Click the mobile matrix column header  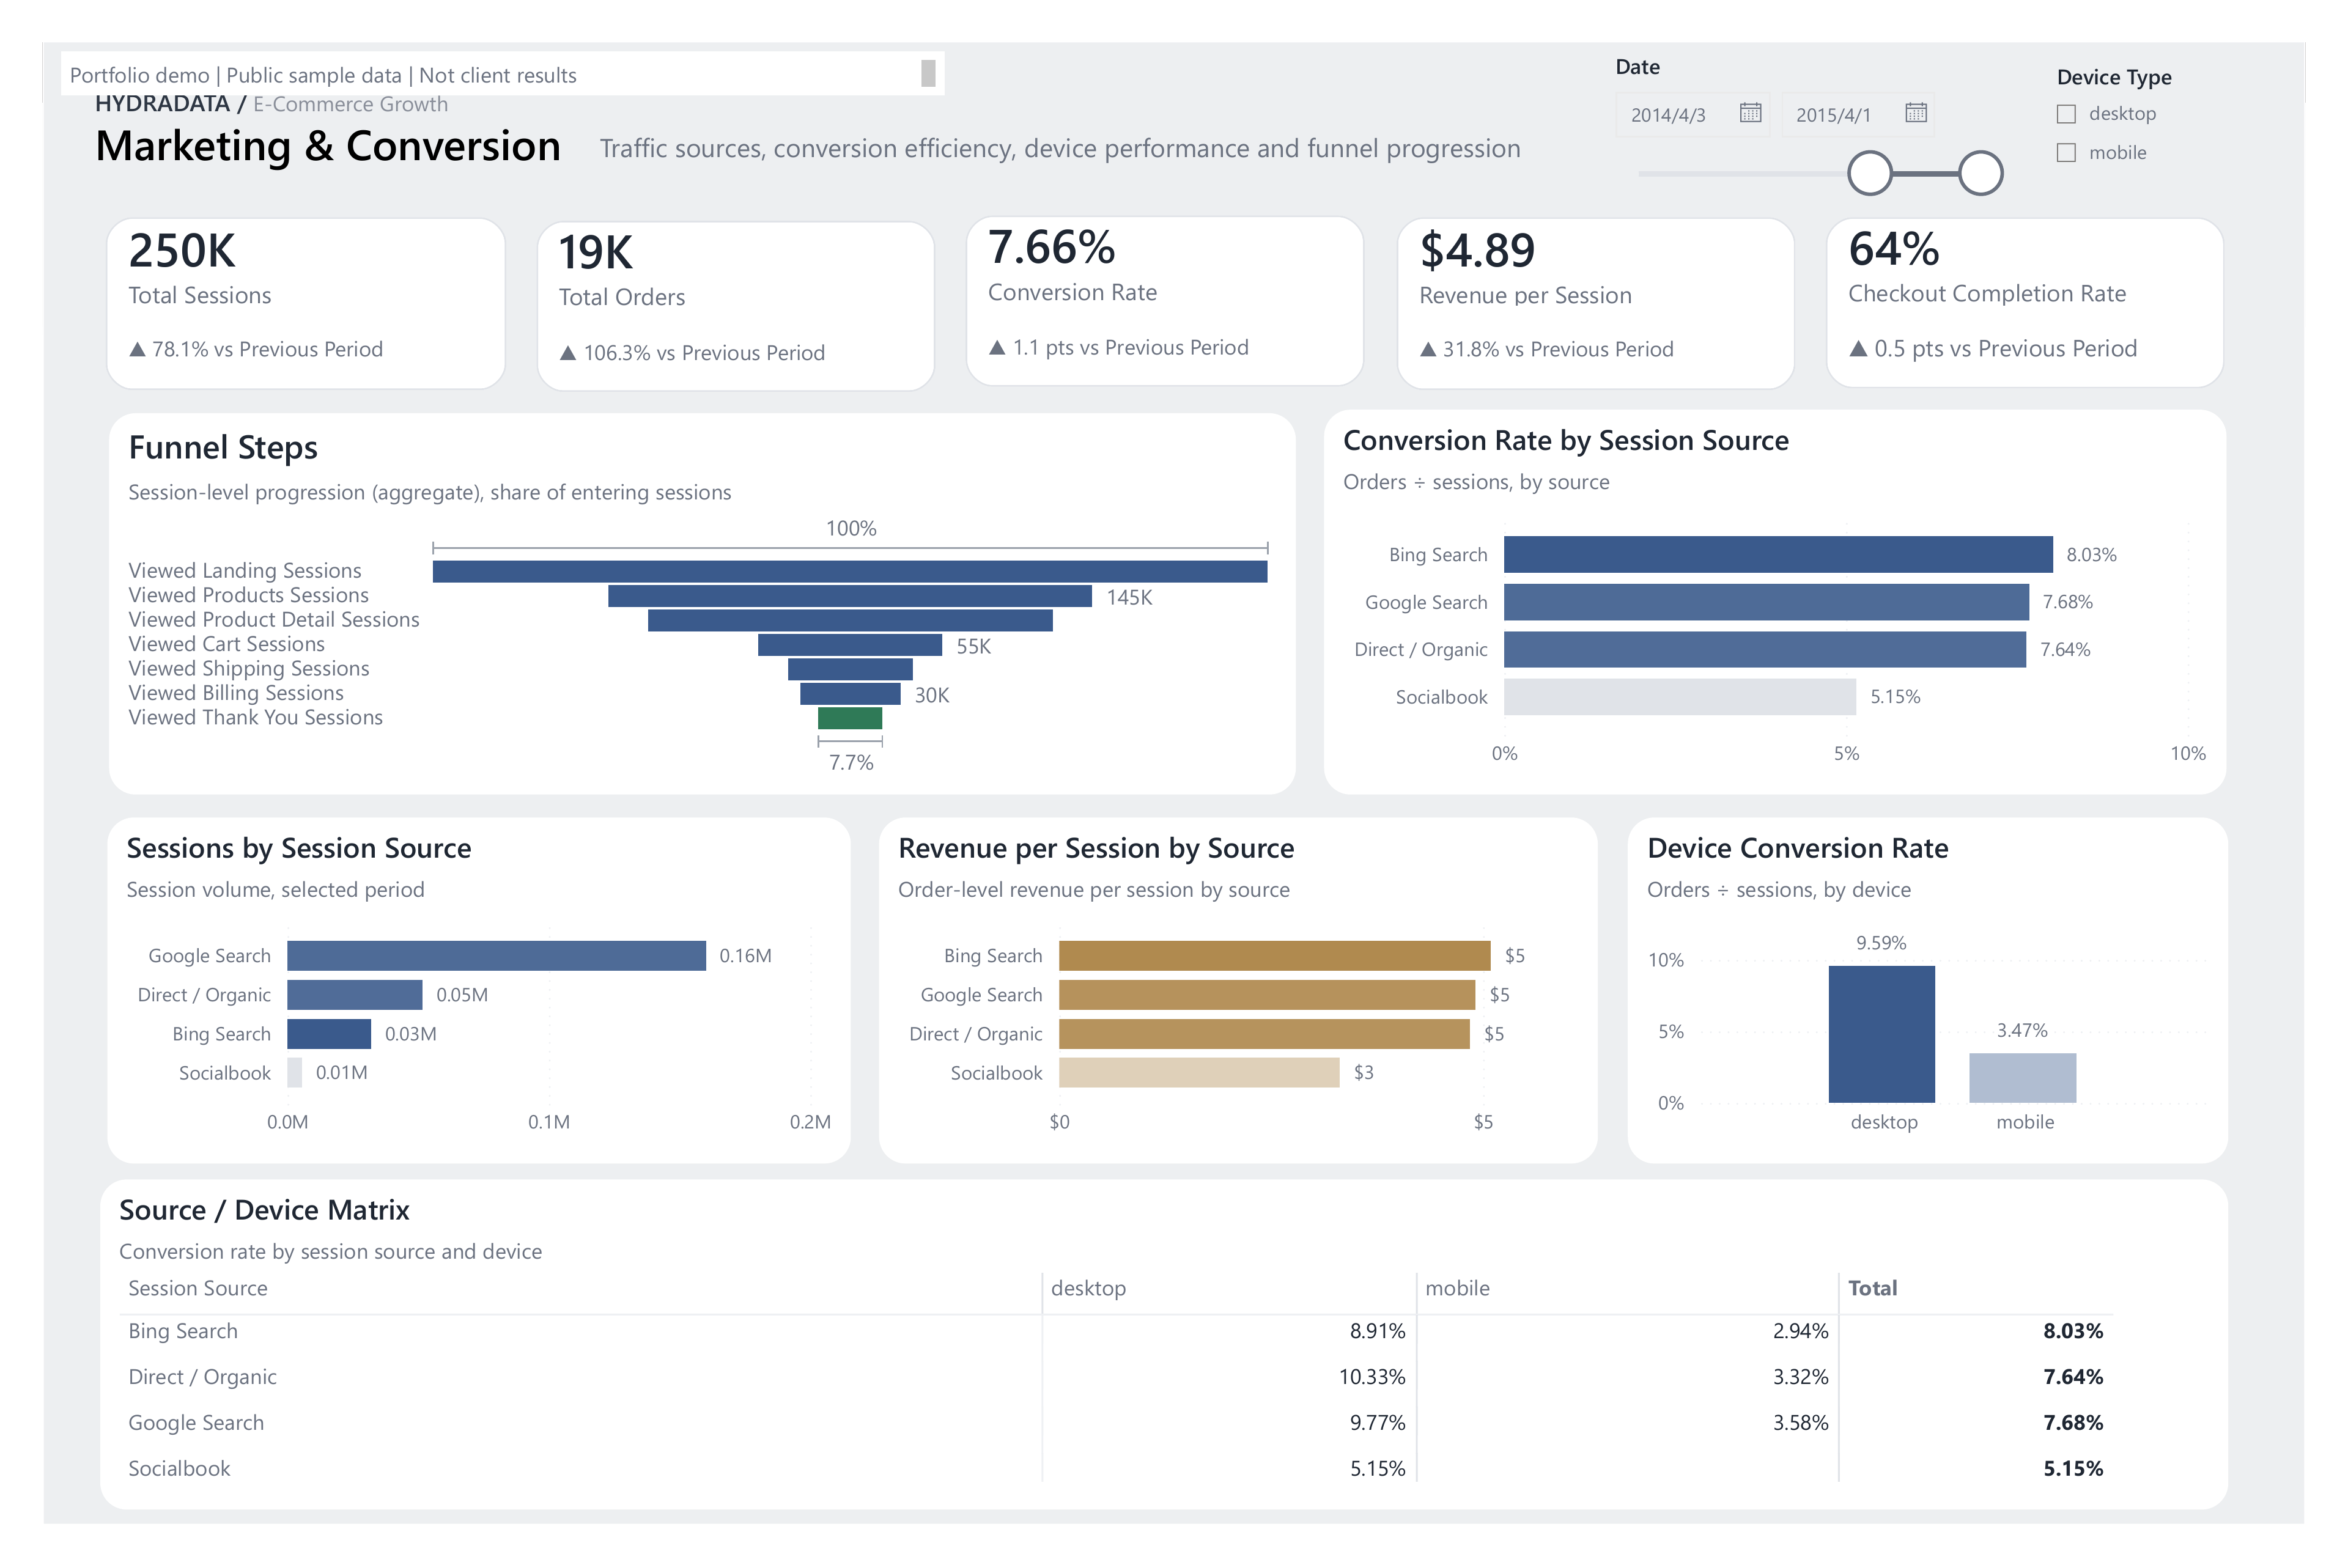pyautogui.click(x=1457, y=1288)
